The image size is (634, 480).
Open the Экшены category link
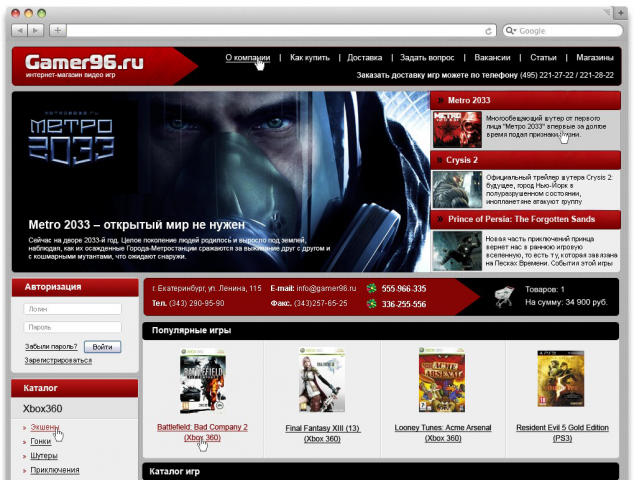coord(45,427)
